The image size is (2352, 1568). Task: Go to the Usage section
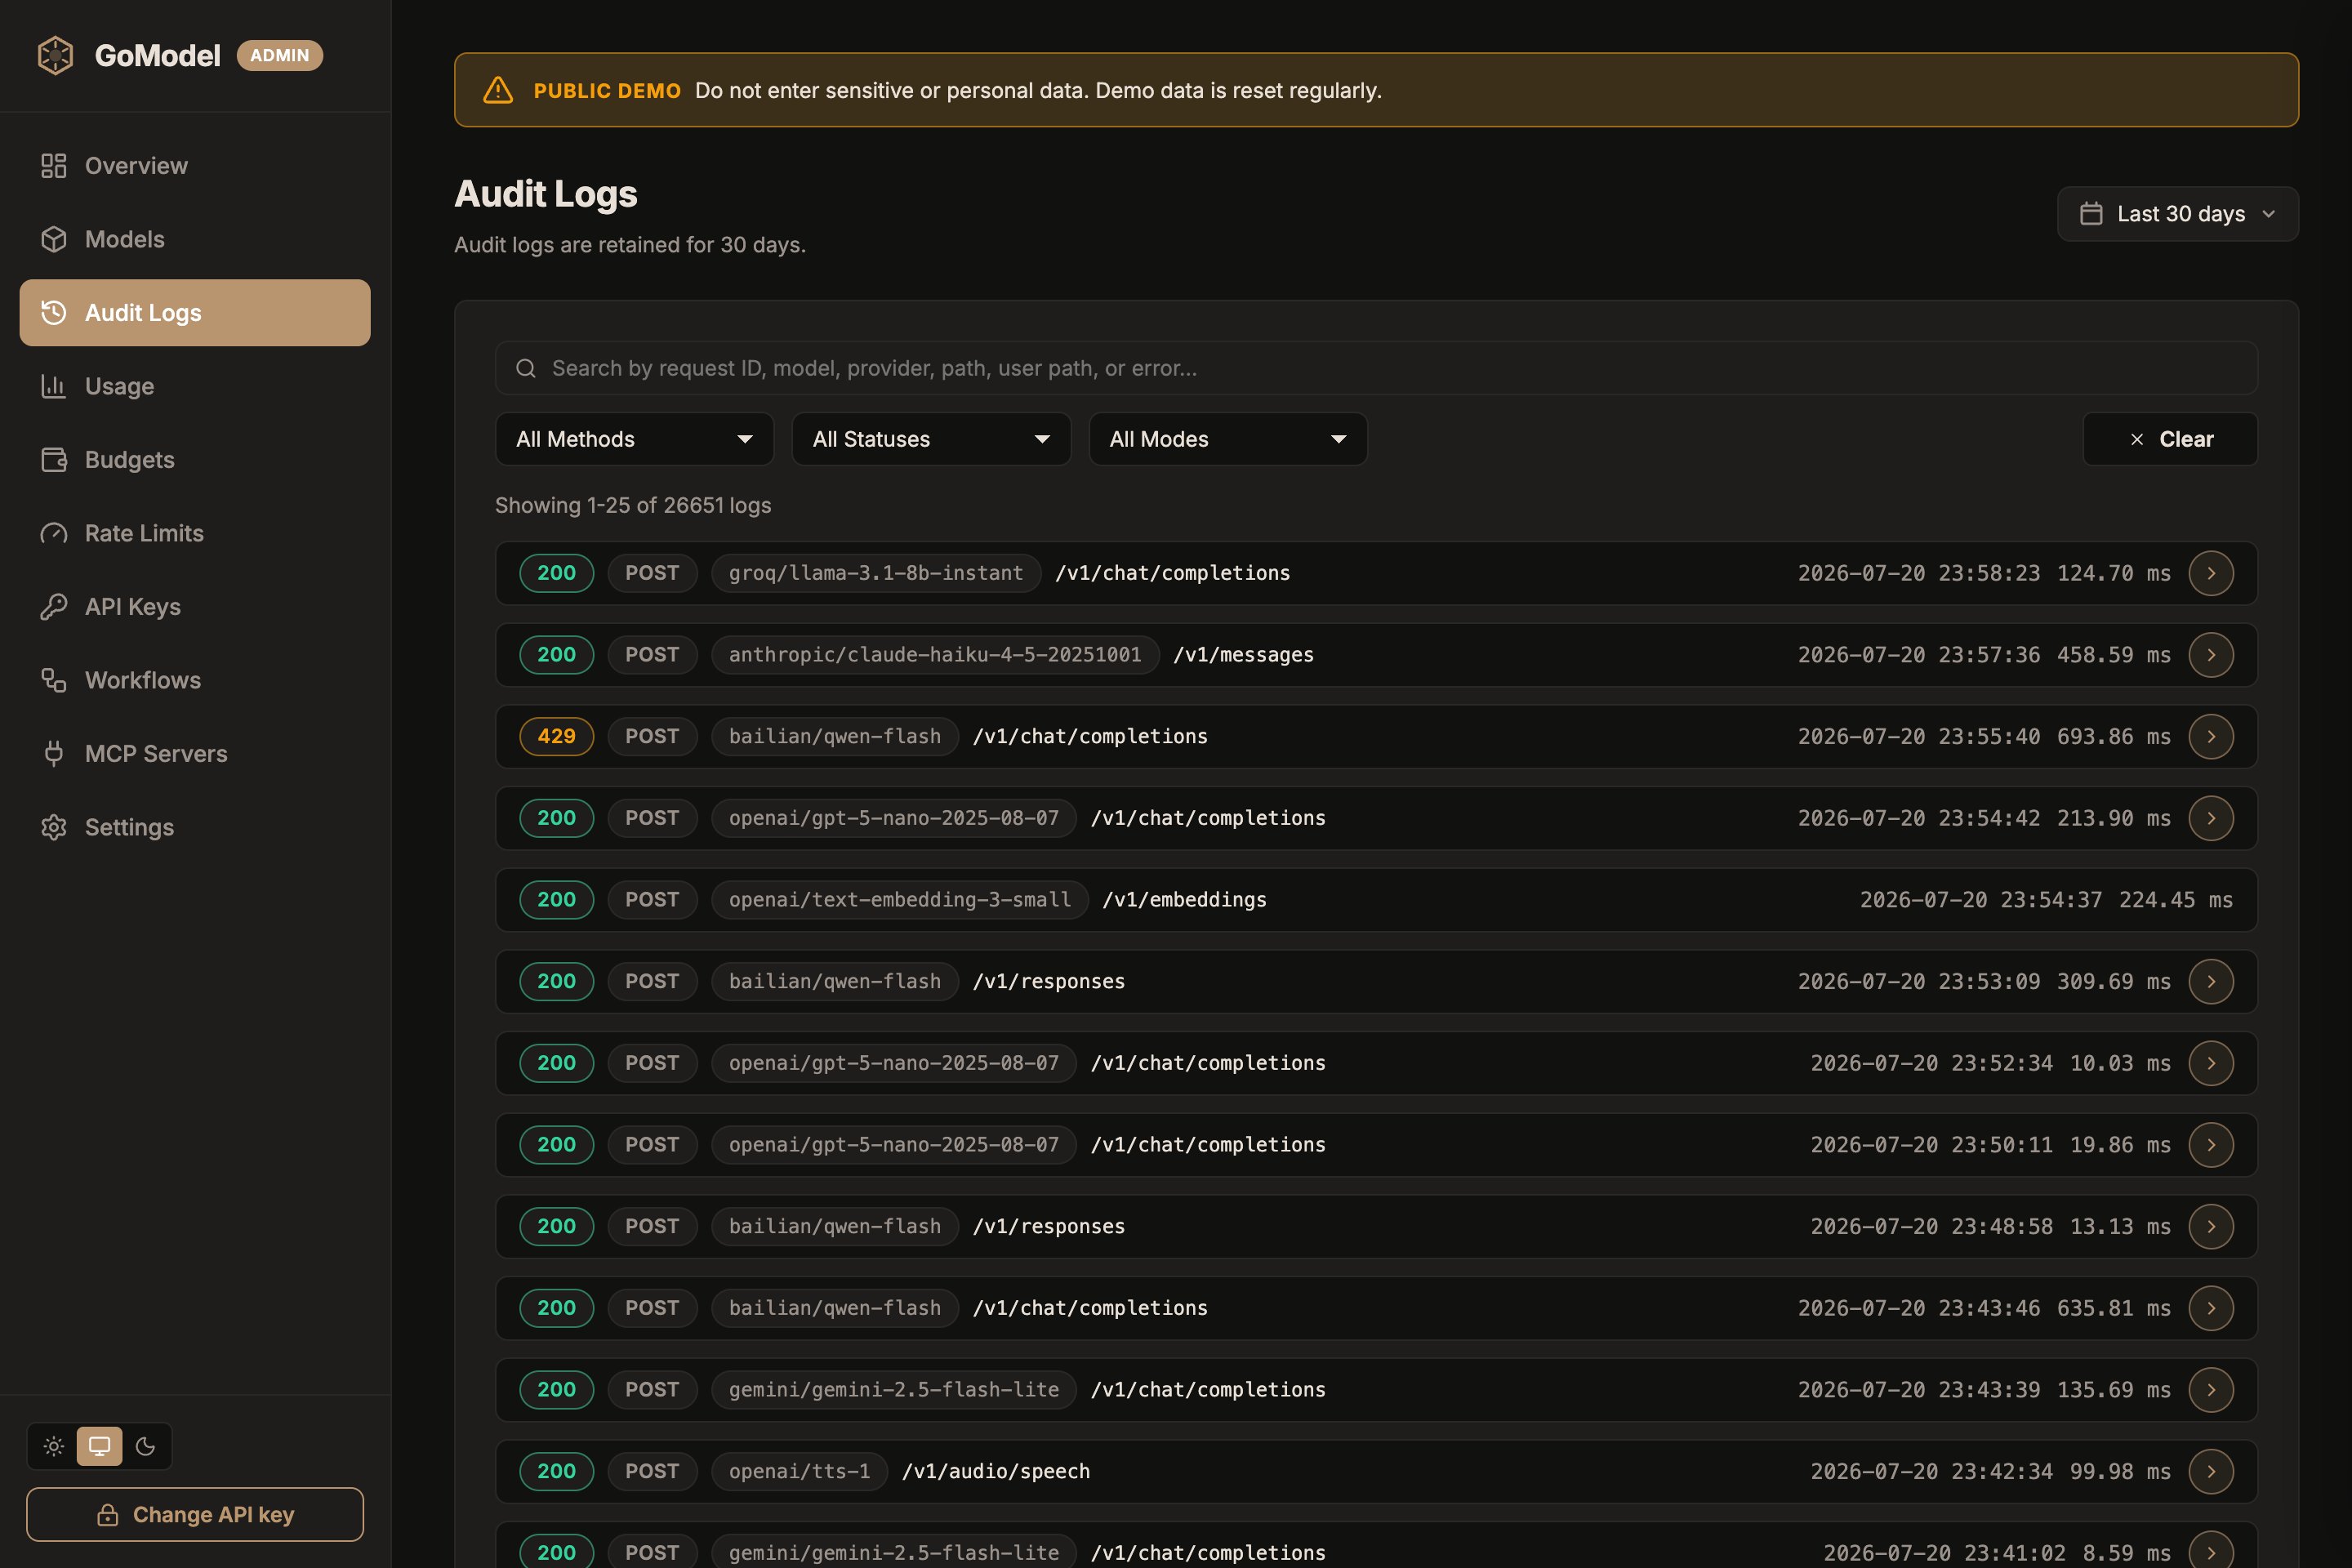point(195,386)
